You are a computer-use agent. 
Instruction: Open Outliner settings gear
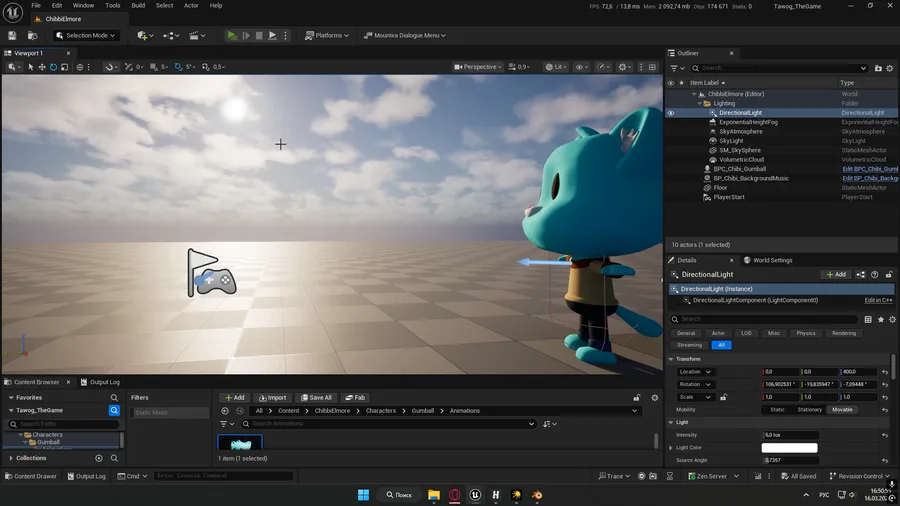coord(890,68)
